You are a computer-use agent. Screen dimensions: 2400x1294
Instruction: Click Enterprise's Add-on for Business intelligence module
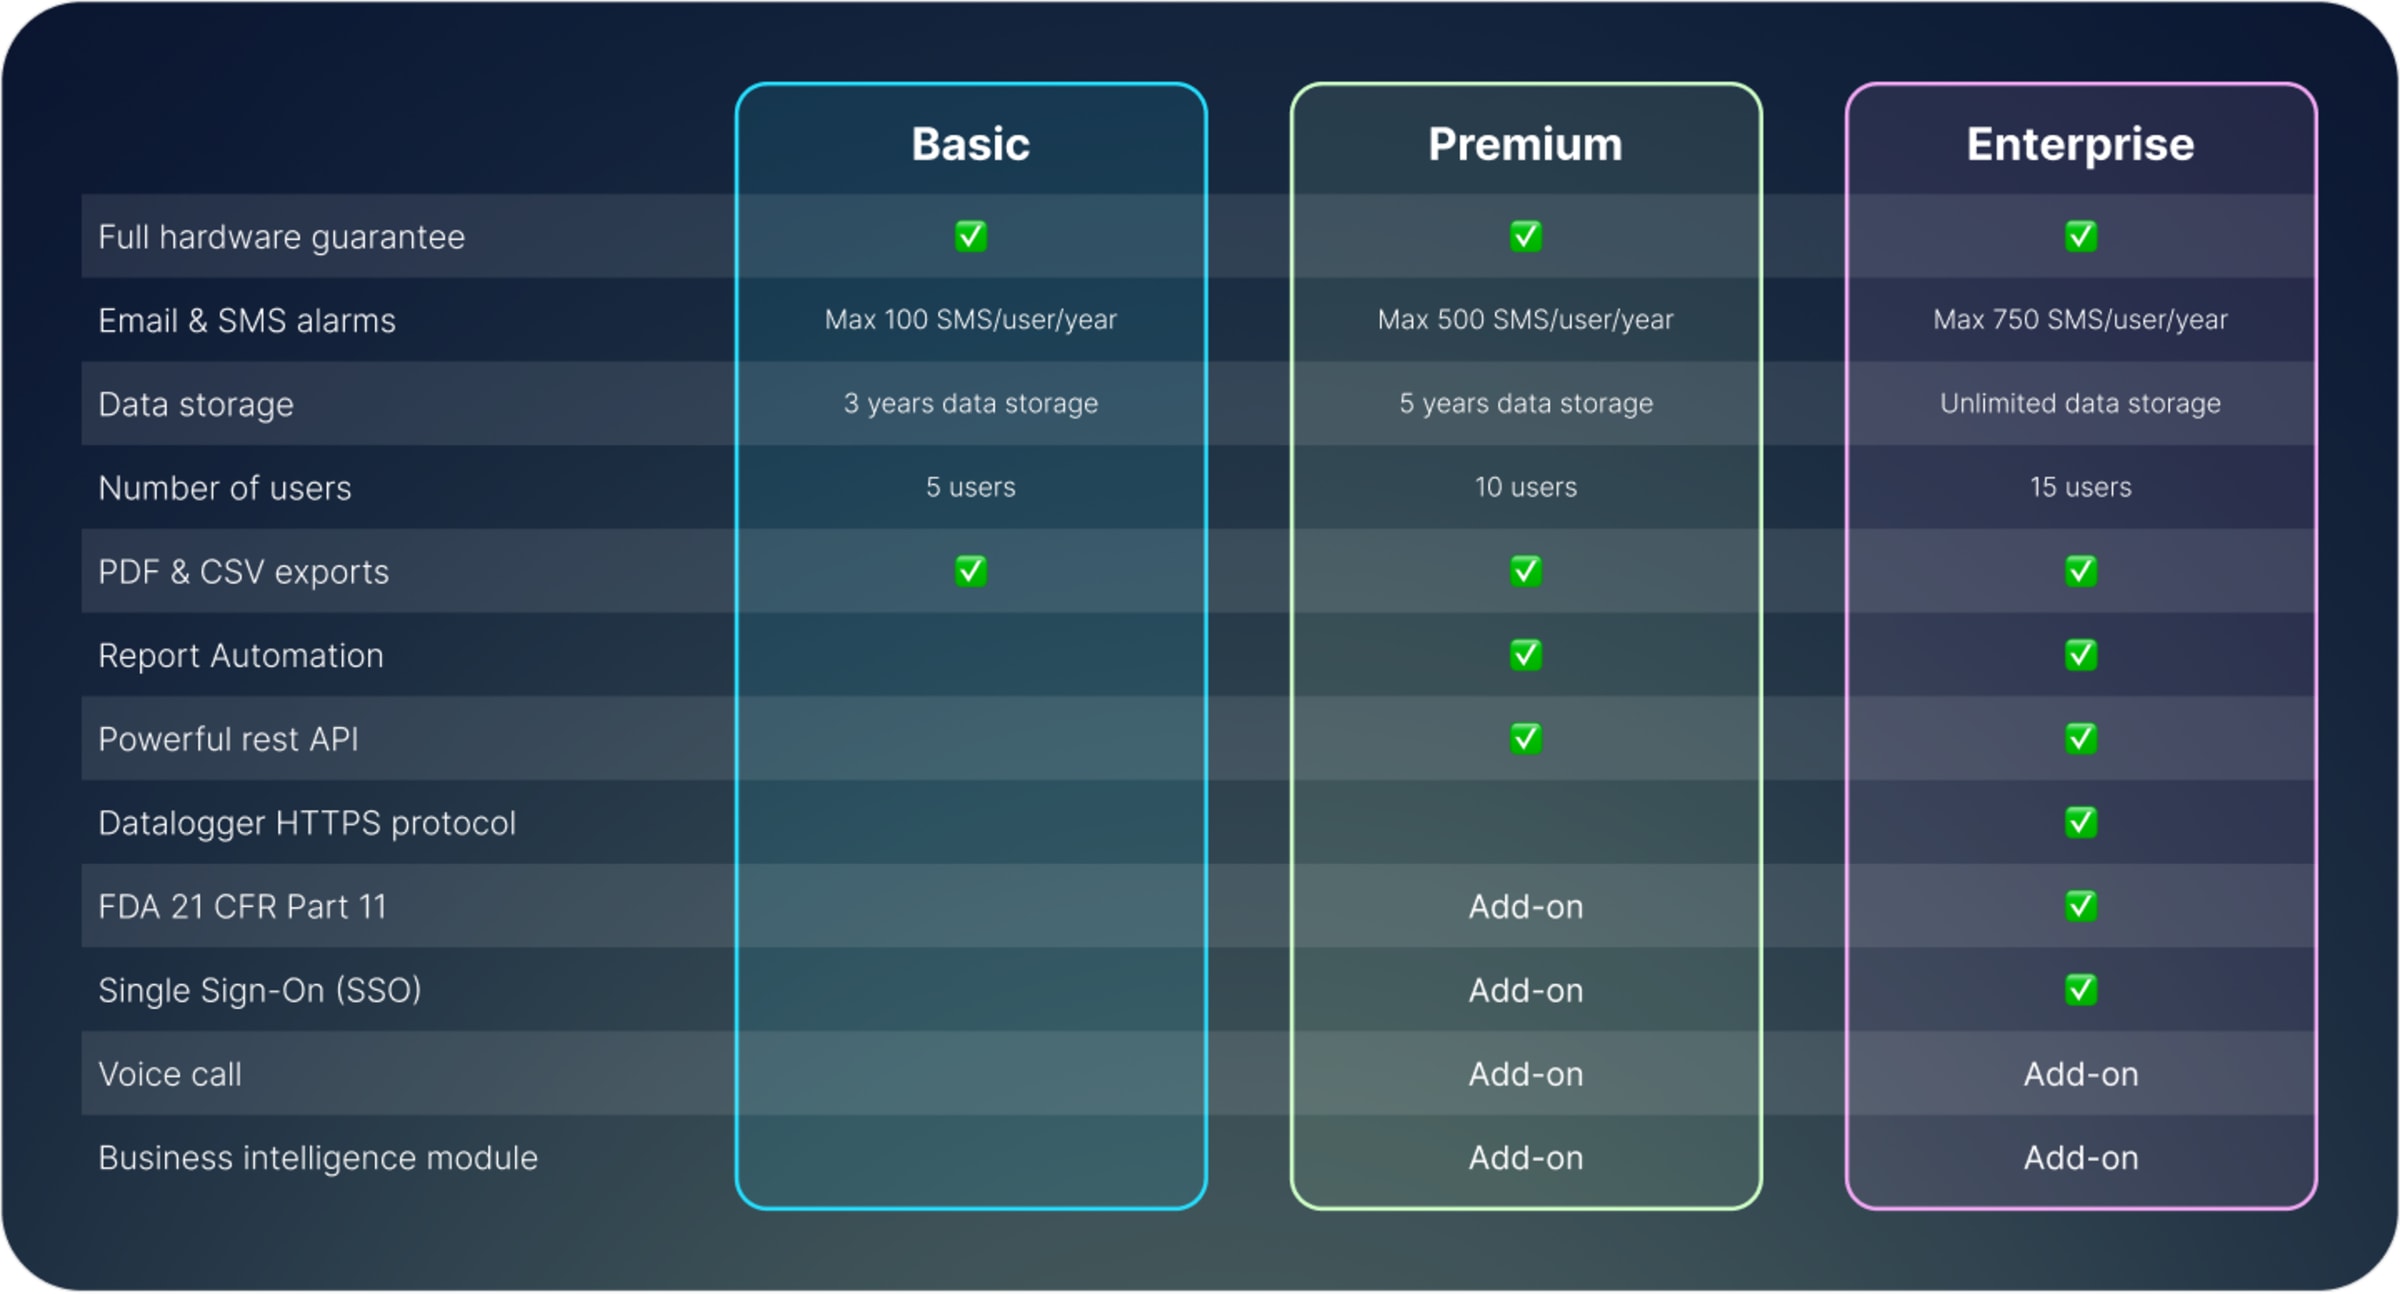pyautogui.click(x=2080, y=1158)
